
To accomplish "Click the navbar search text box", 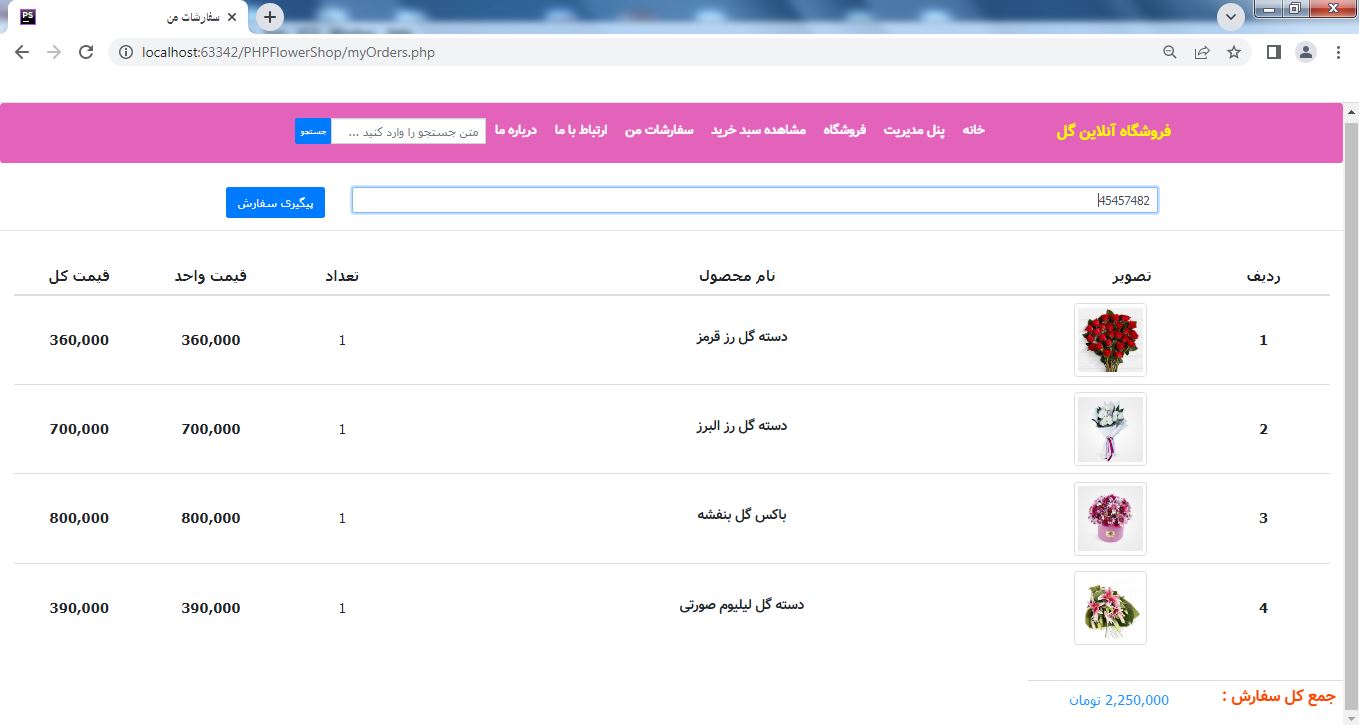I will coord(408,131).
